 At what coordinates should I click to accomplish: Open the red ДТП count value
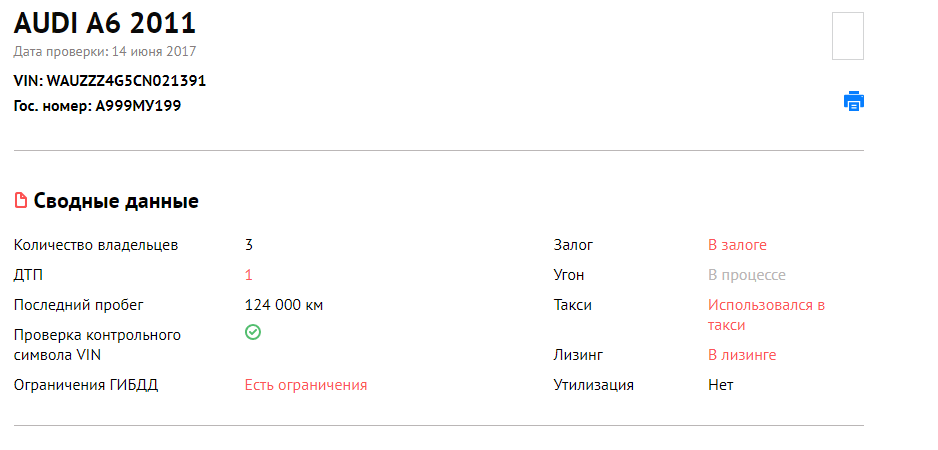pyautogui.click(x=249, y=275)
